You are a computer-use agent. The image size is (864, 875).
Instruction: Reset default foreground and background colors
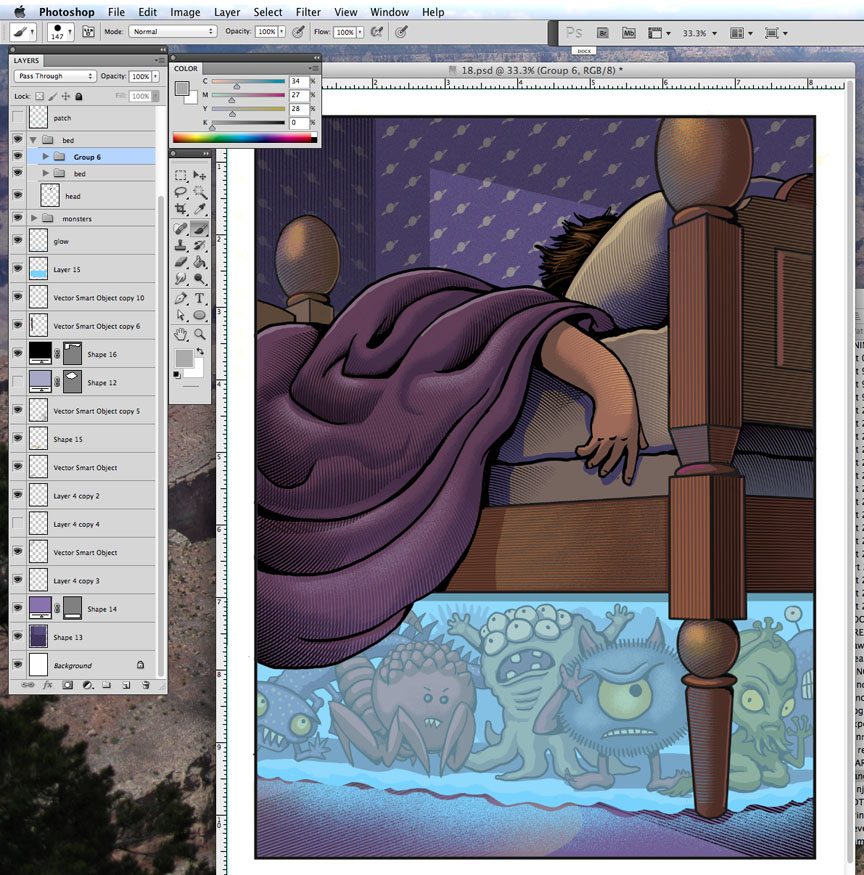pyautogui.click(x=177, y=374)
